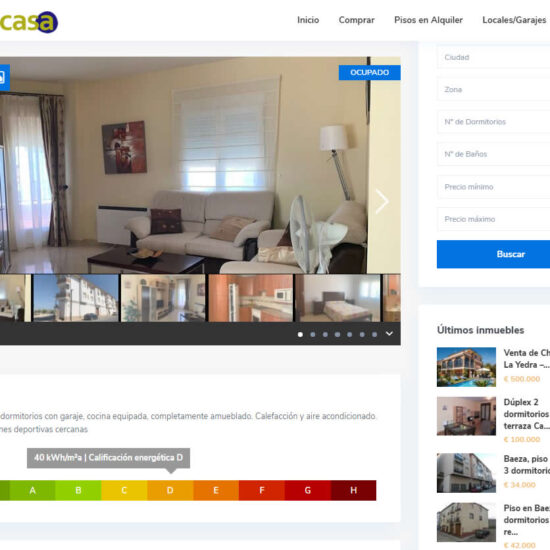
Task: Click the energy rating F segment
Action: coord(262,490)
